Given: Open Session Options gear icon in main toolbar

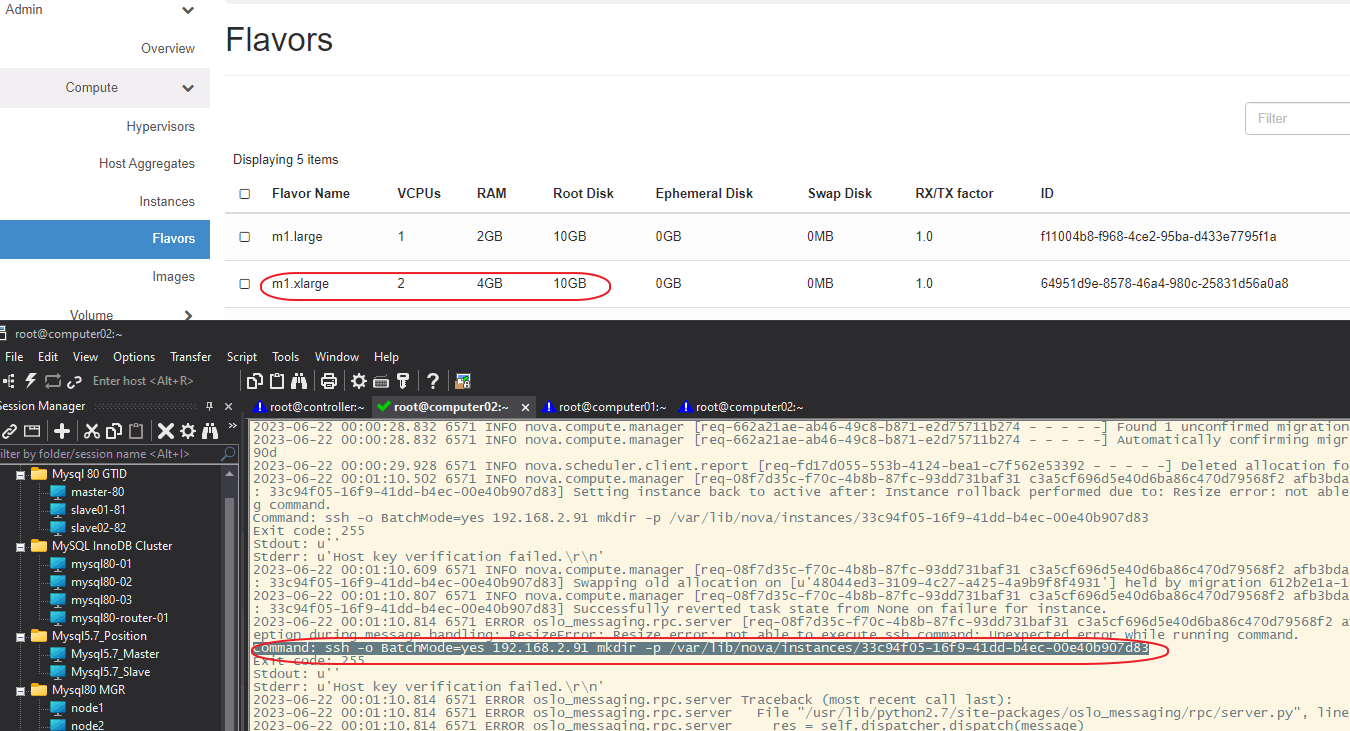Looking at the screenshot, I should click(358, 381).
